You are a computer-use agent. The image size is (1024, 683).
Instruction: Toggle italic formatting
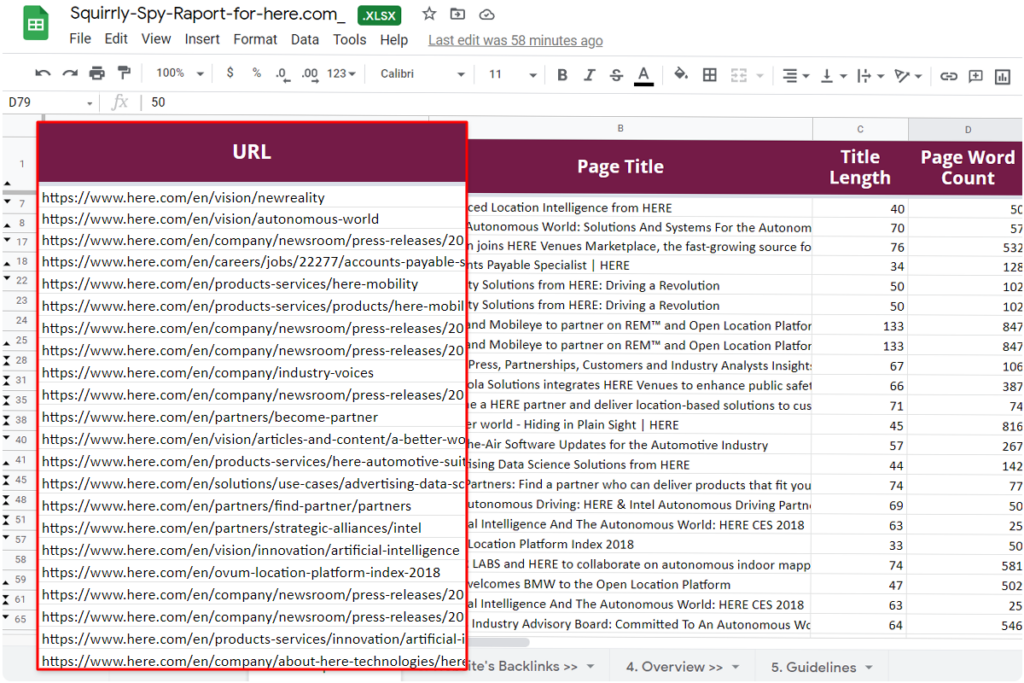click(589, 75)
